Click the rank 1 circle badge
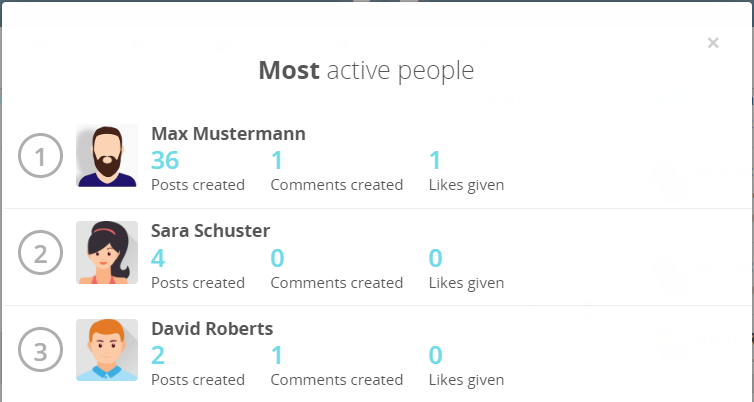This screenshot has height=402, width=754. click(41, 156)
